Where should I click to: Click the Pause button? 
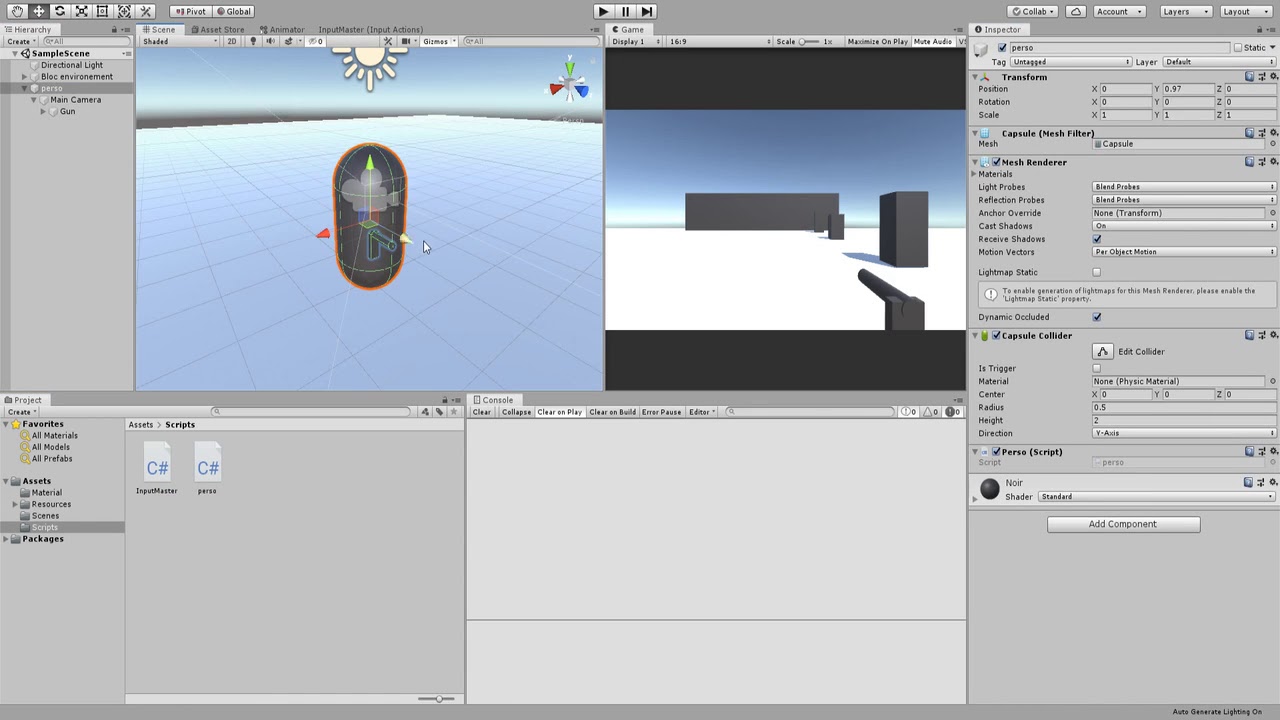tap(625, 11)
